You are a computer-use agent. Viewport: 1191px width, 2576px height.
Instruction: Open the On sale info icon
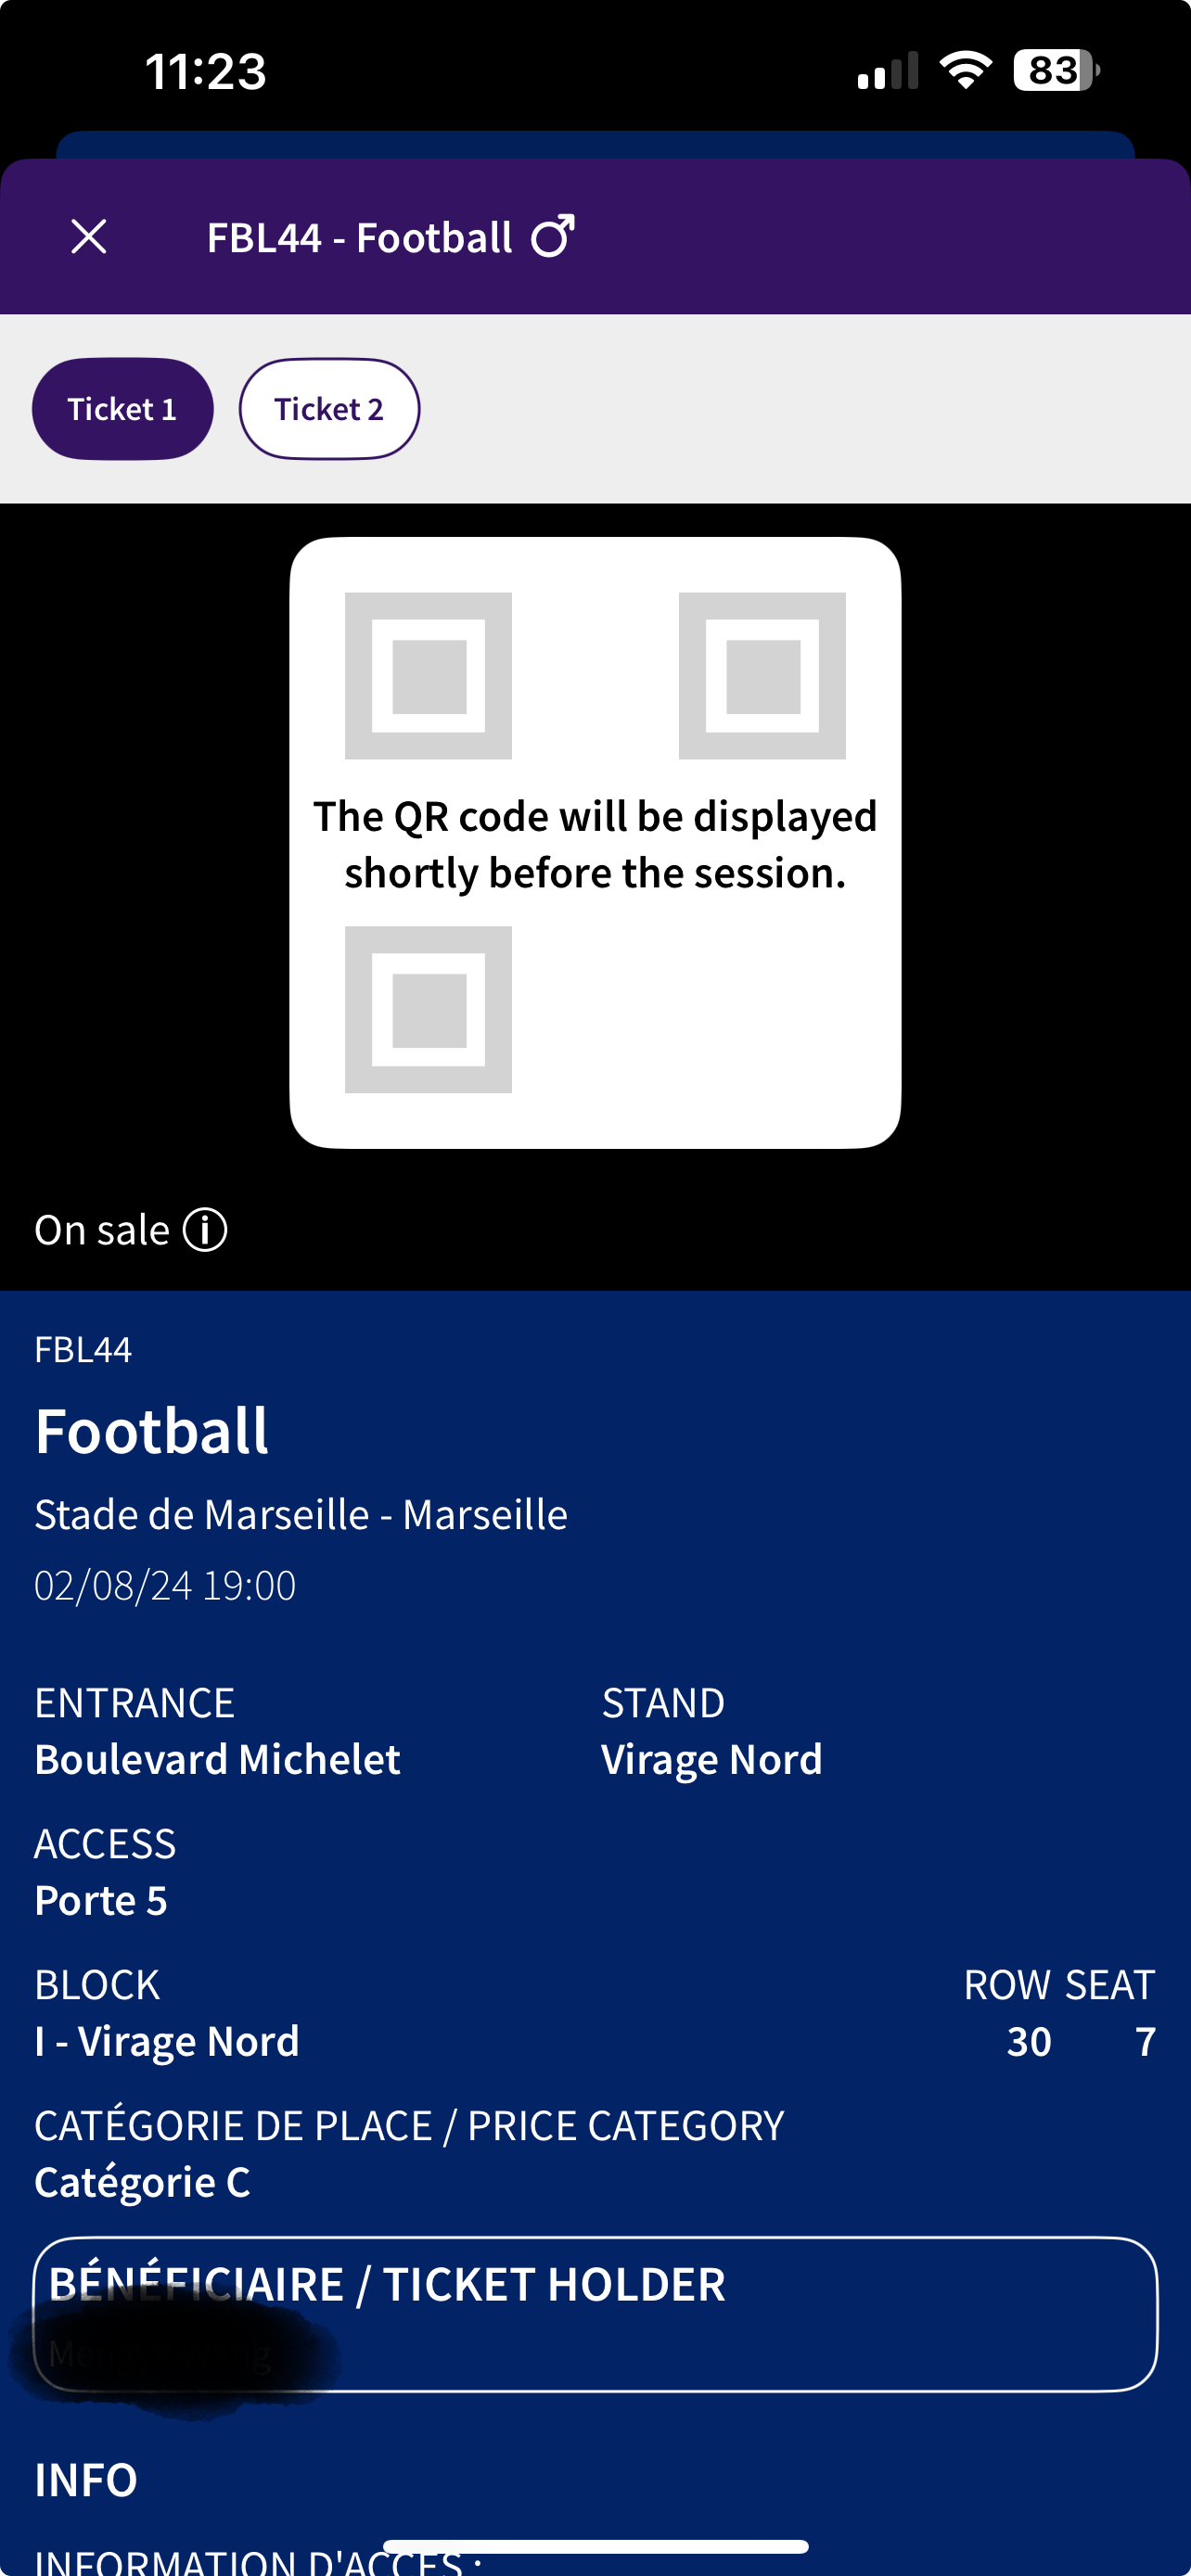click(x=205, y=1230)
